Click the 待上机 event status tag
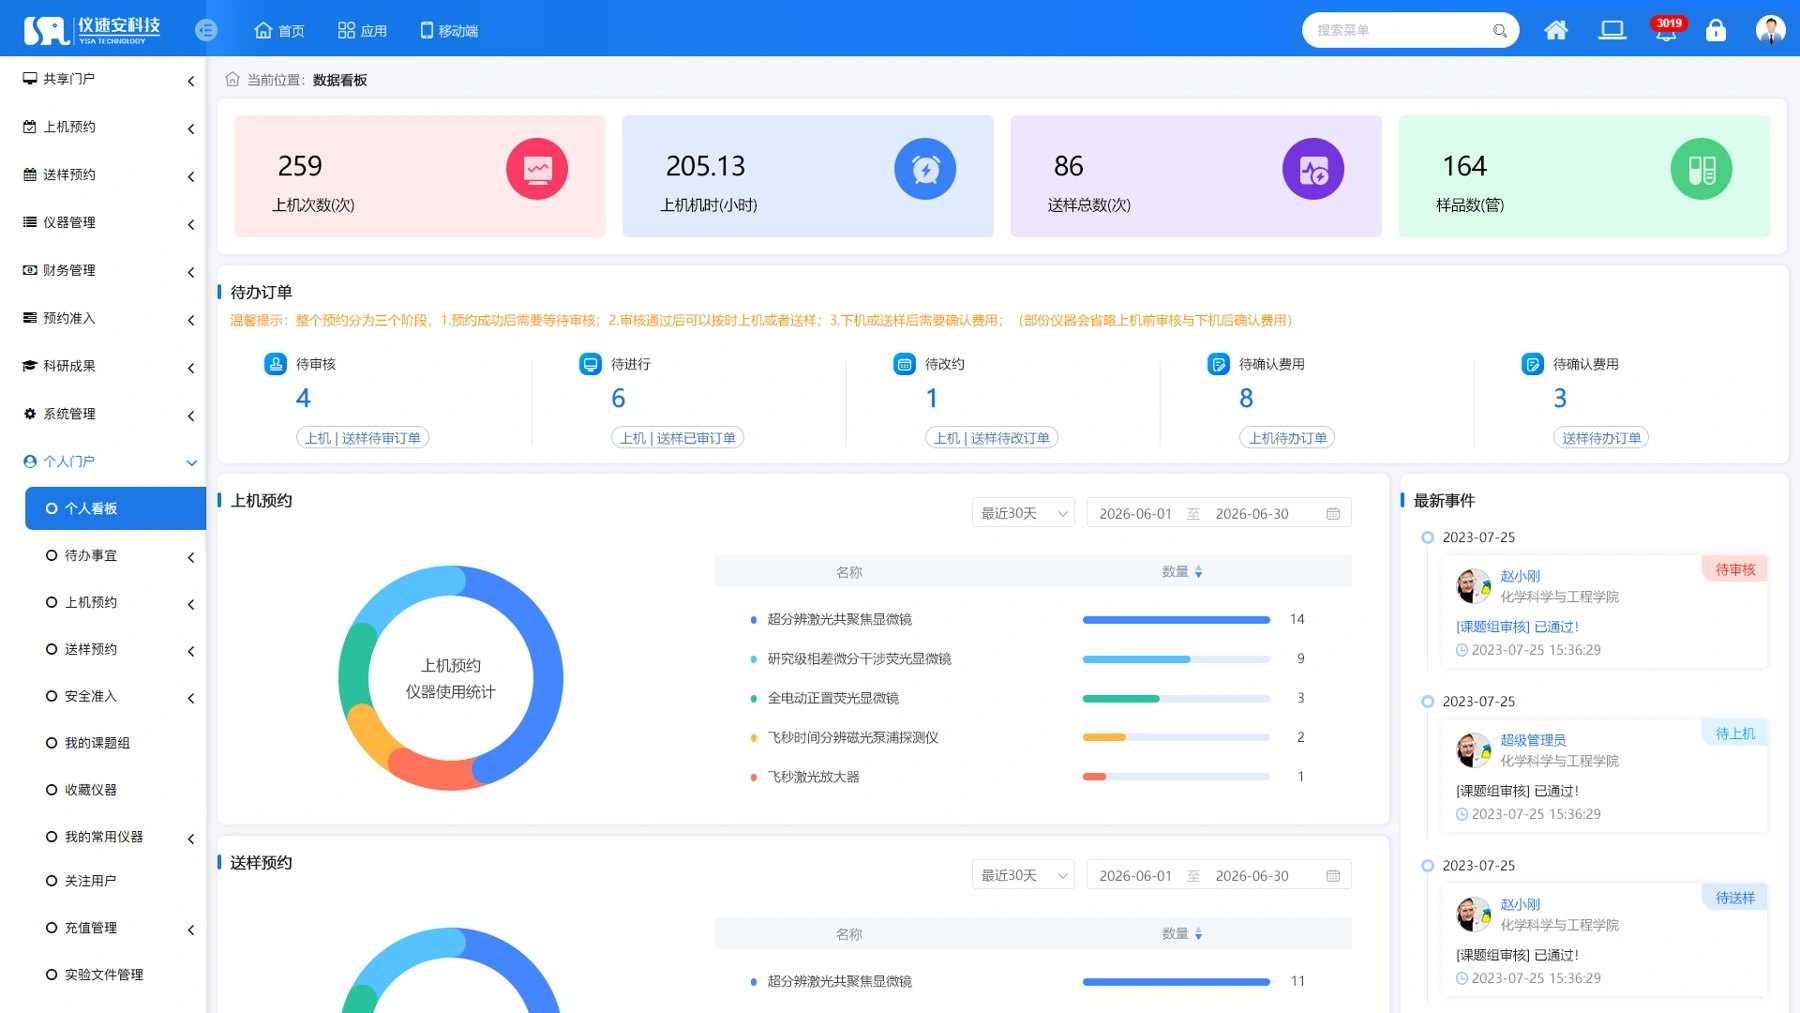The image size is (1800, 1013). click(1734, 734)
